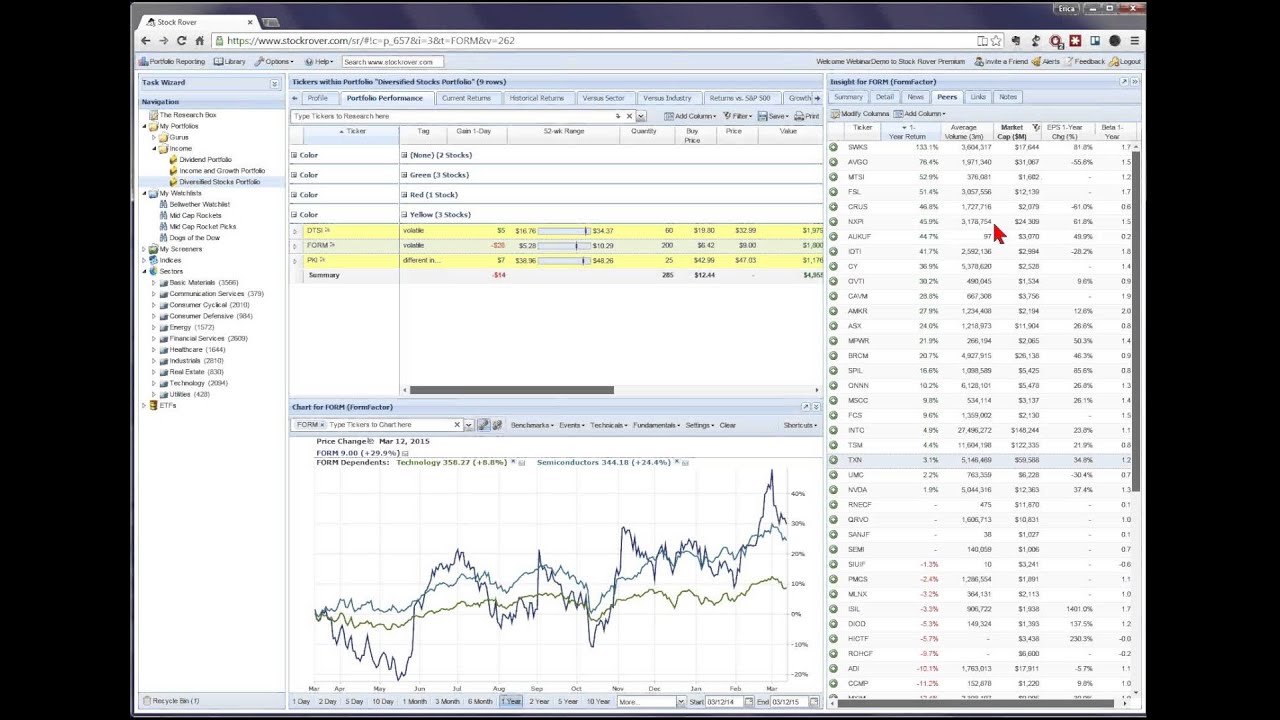The height and width of the screenshot is (720, 1280).
Task: Collapse the Yellow (3 Stocks) group
Action: pyautogui.click(x=404, y=215)
